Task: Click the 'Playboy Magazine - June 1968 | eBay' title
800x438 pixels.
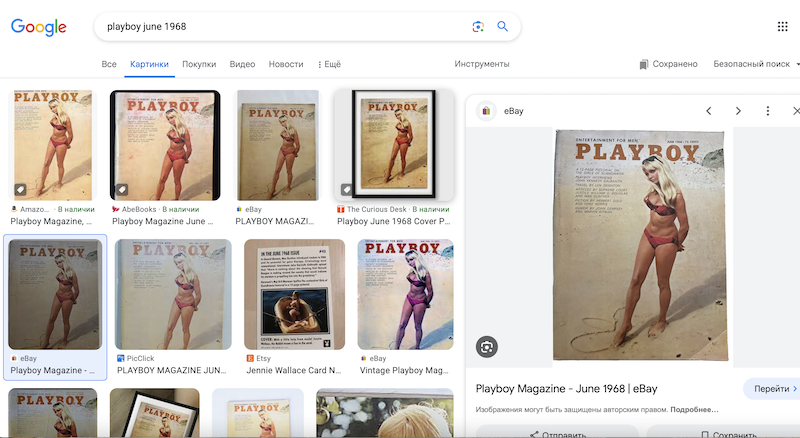Action: coord(566,389)
